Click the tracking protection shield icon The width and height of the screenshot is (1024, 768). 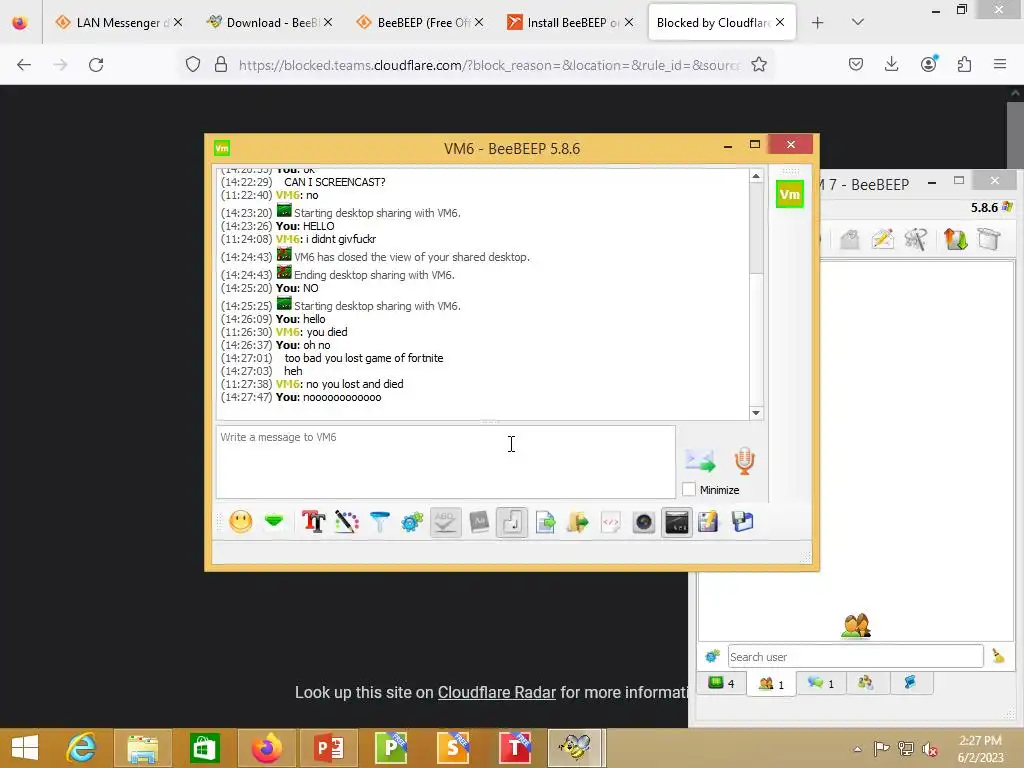[193, 65]
